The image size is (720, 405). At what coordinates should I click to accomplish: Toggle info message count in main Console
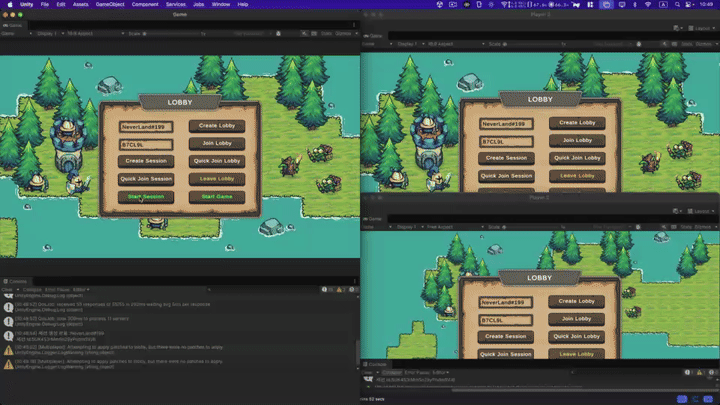tap(327, 290)
